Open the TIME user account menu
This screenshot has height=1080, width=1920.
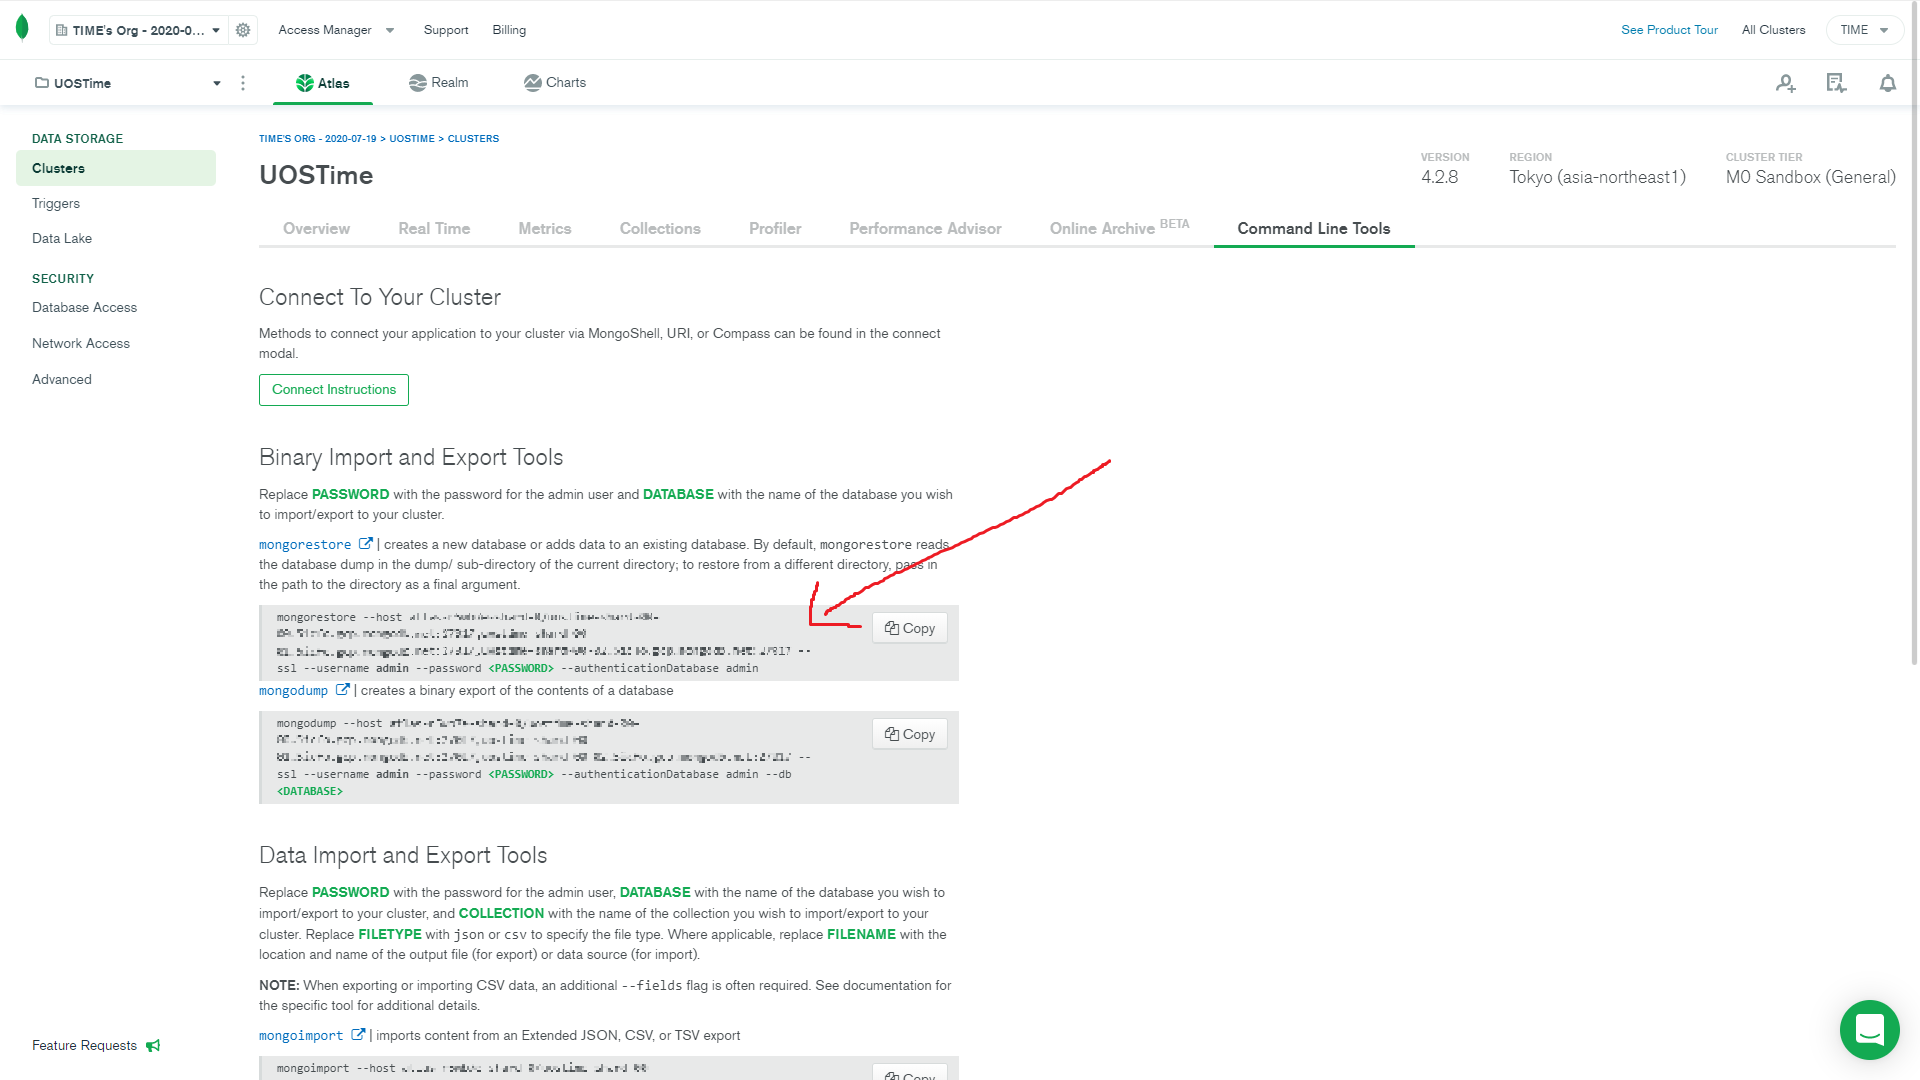[x=1863, y=30]
